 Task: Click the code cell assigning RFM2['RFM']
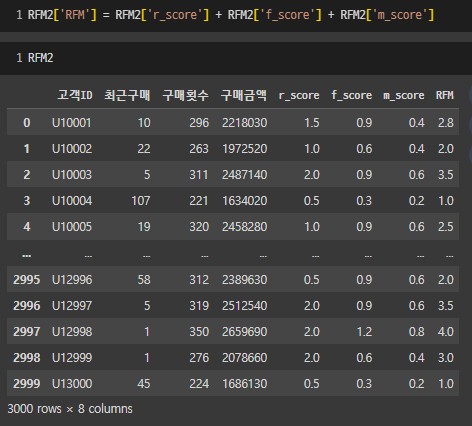[236, 15]
